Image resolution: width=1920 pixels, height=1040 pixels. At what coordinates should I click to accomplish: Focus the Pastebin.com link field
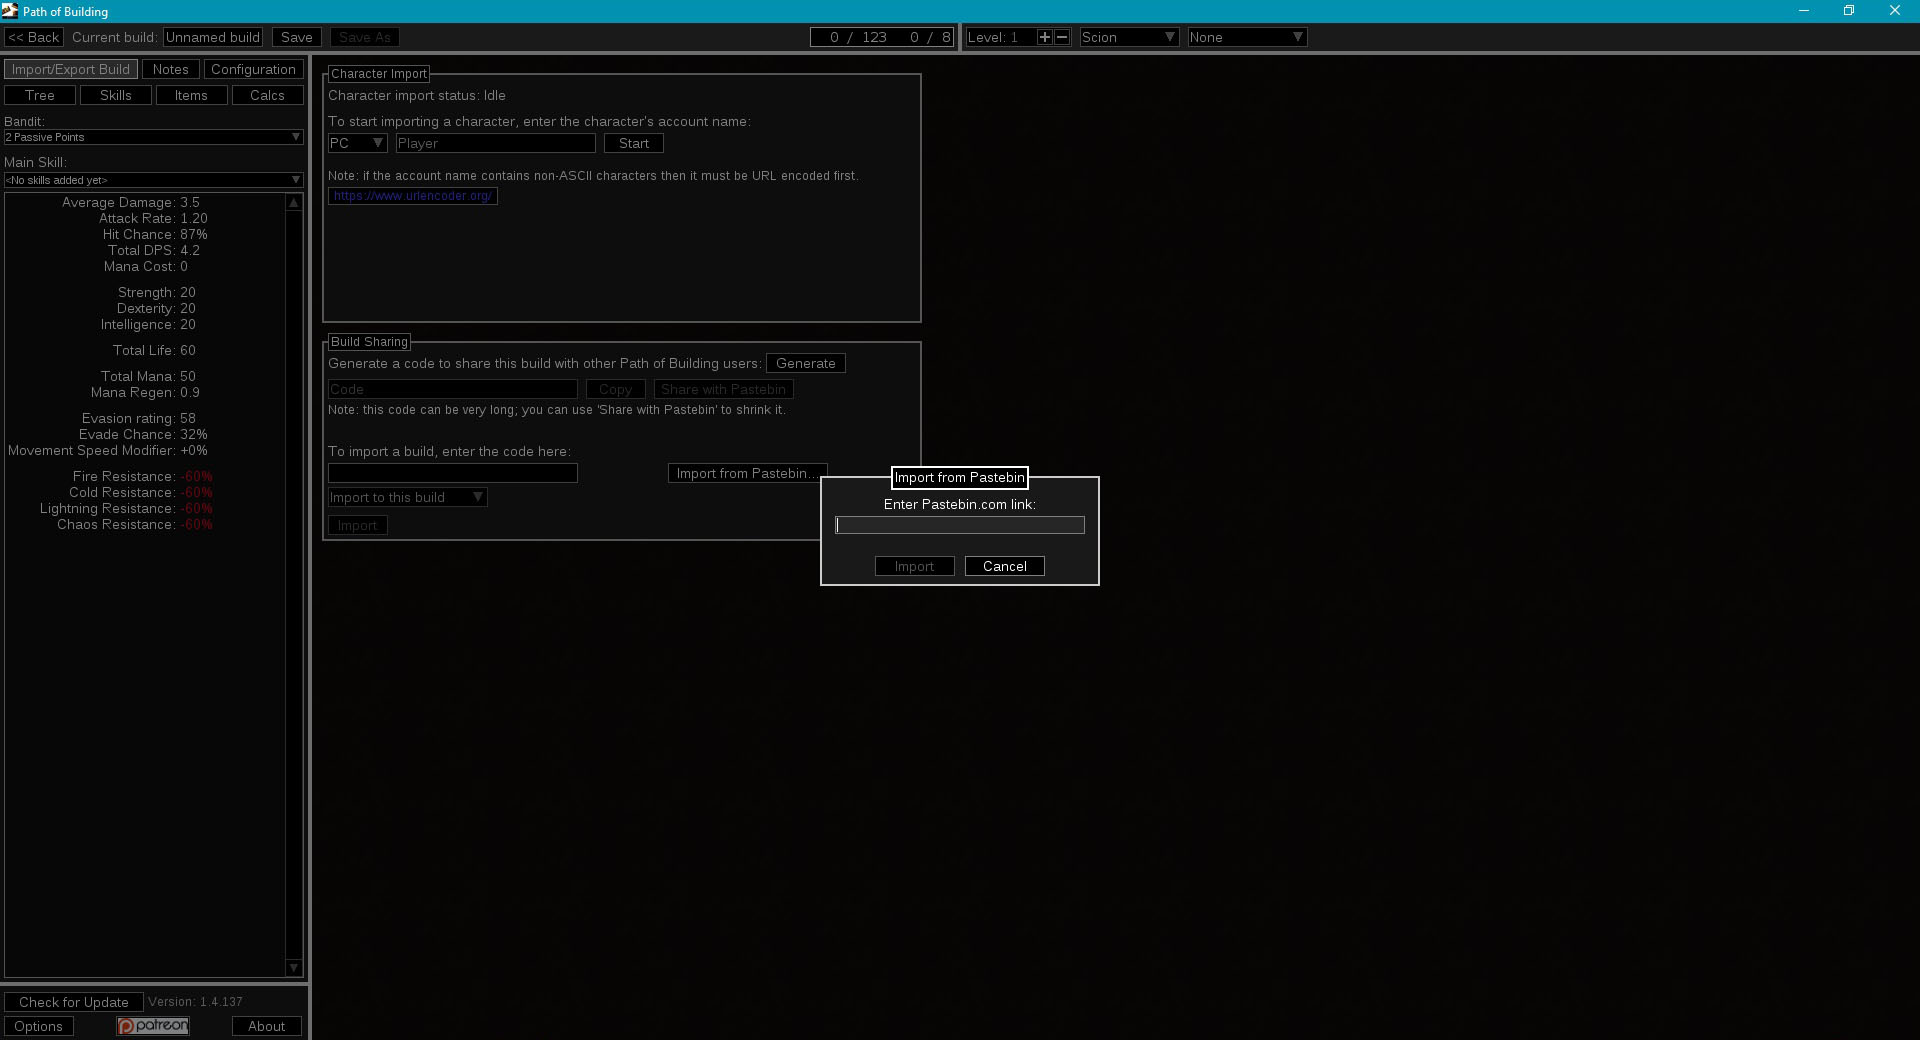(960, 525)
